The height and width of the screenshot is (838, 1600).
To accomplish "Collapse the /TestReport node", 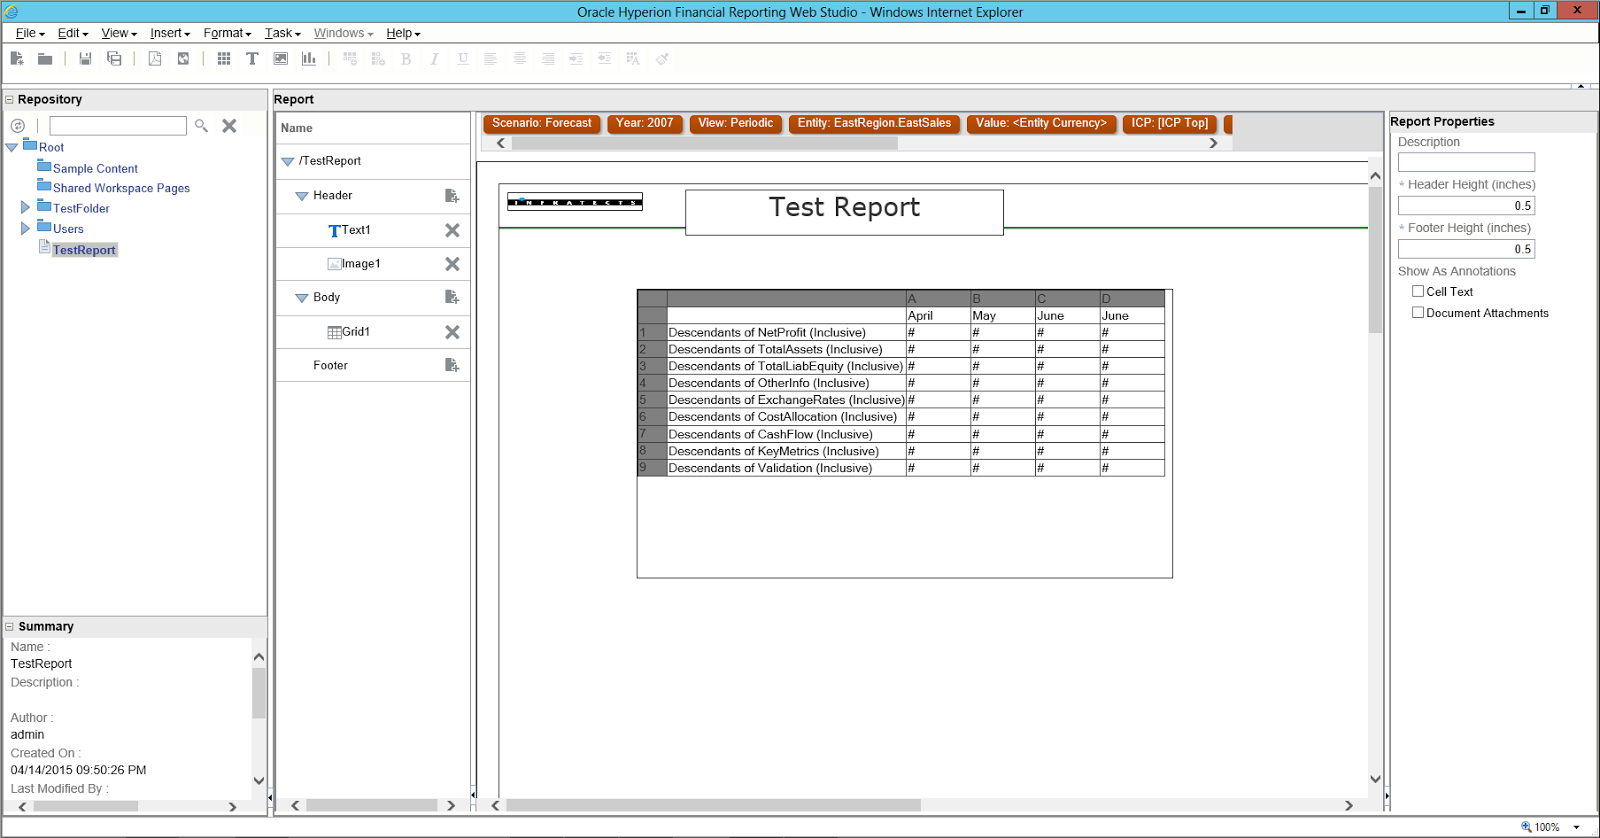I will click(288, 161).
